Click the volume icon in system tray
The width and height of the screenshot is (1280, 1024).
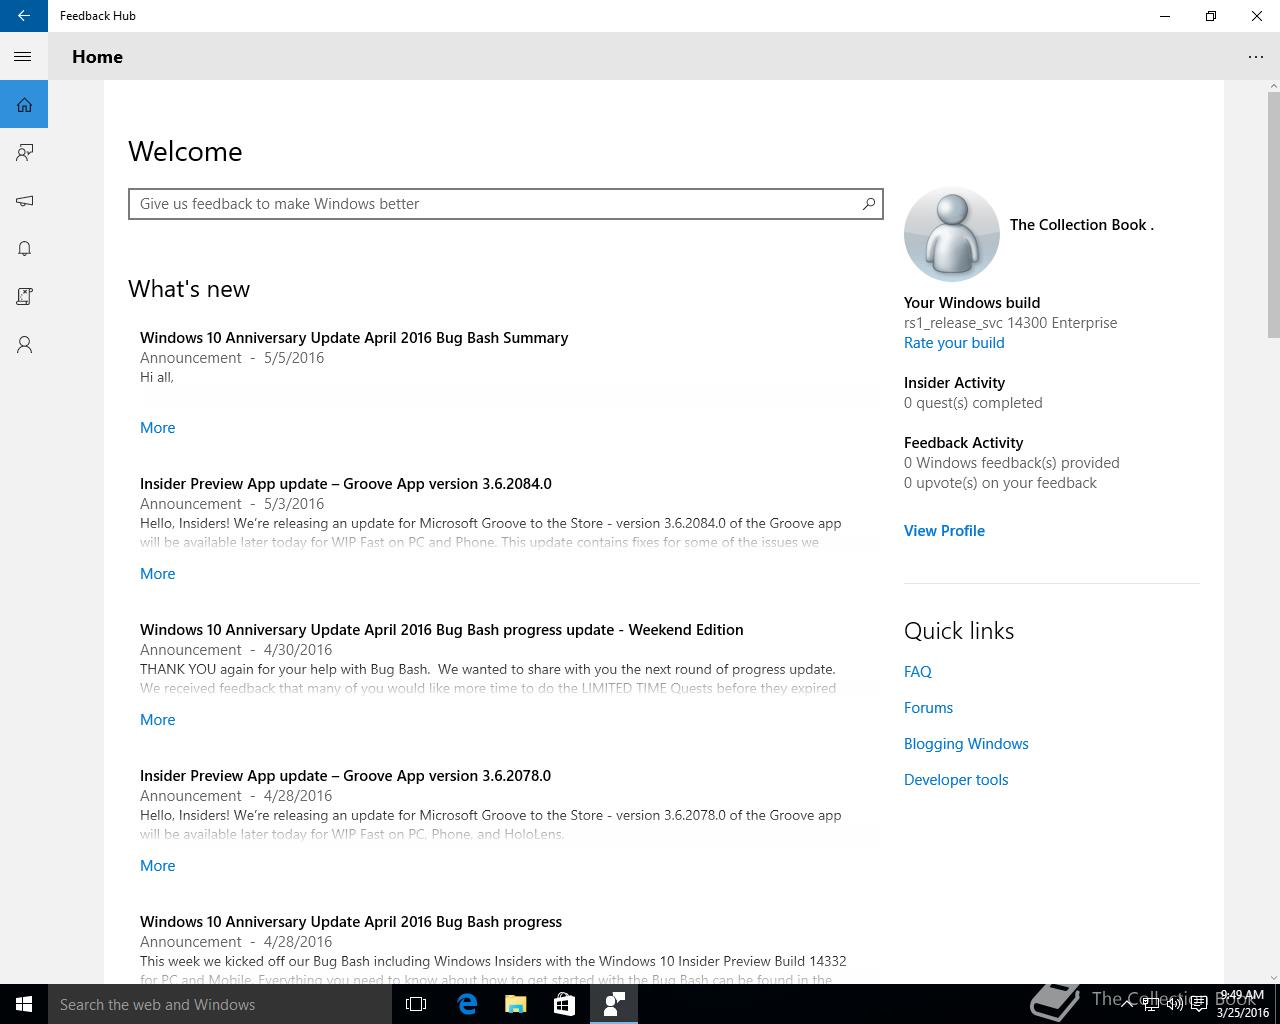coord(1175,1004)
